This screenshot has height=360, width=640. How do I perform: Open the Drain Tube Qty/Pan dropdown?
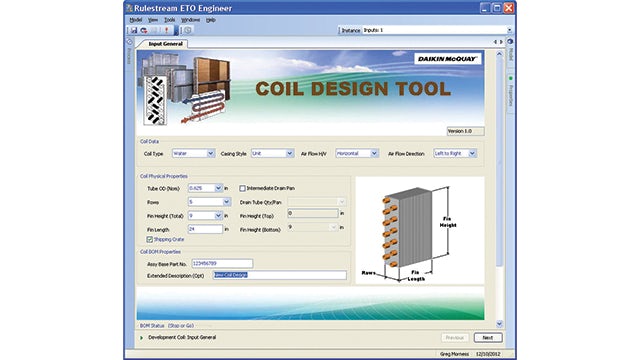pyautogui.click(x=342, y=202)
